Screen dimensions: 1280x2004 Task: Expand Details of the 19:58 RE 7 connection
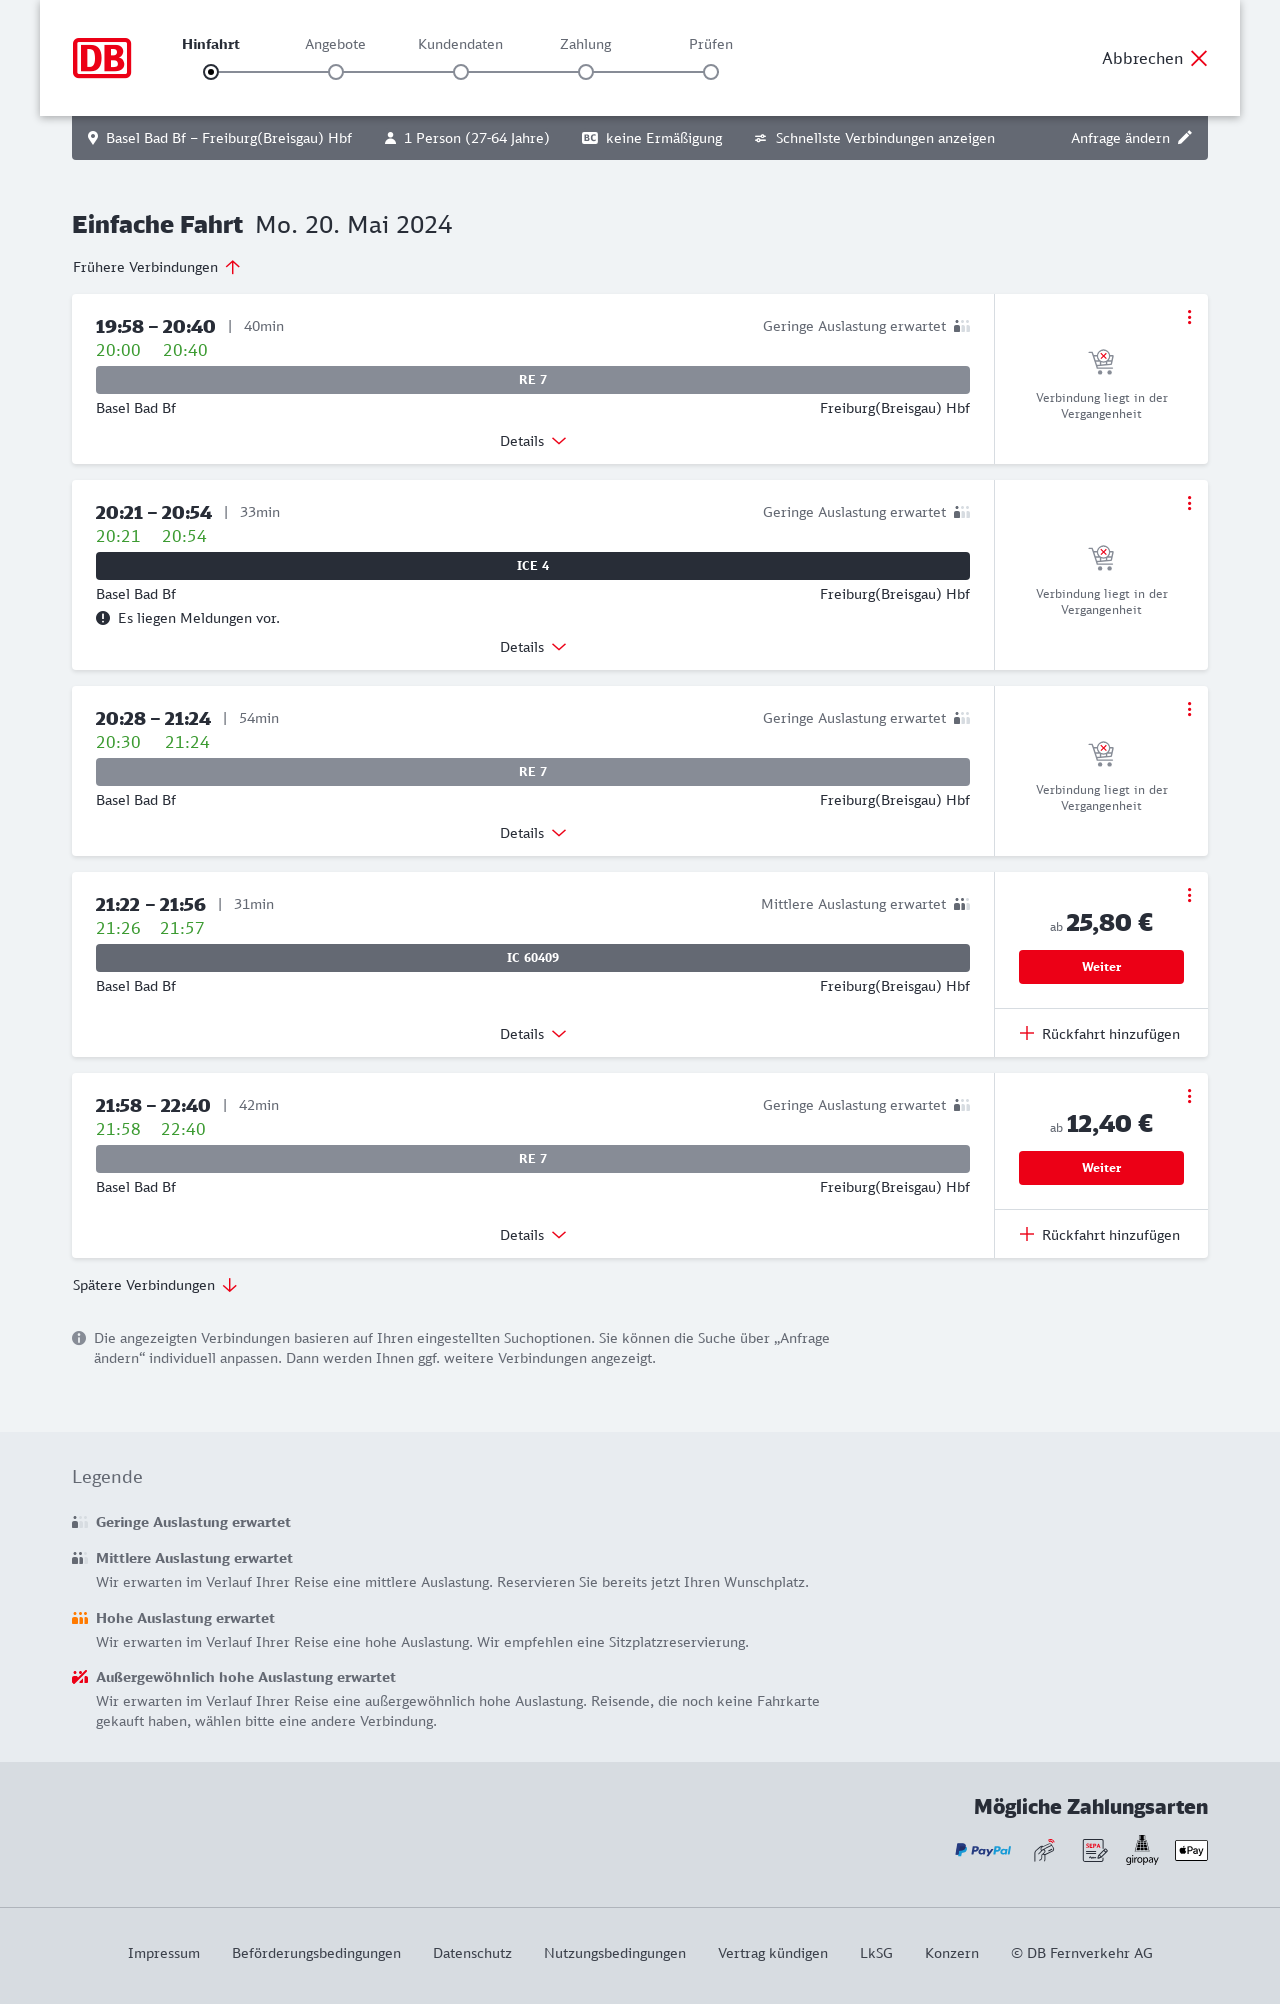pos(533,441)
